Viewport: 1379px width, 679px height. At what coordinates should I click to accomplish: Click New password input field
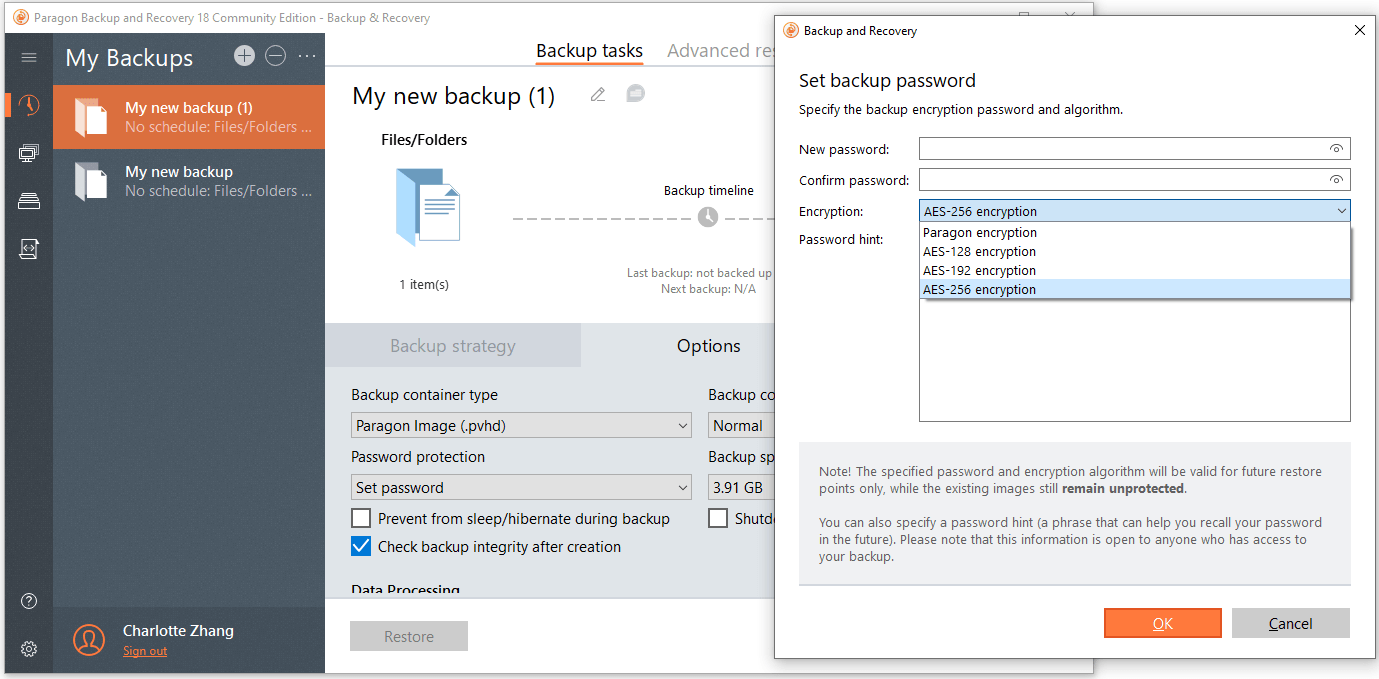click(1135, 149)
